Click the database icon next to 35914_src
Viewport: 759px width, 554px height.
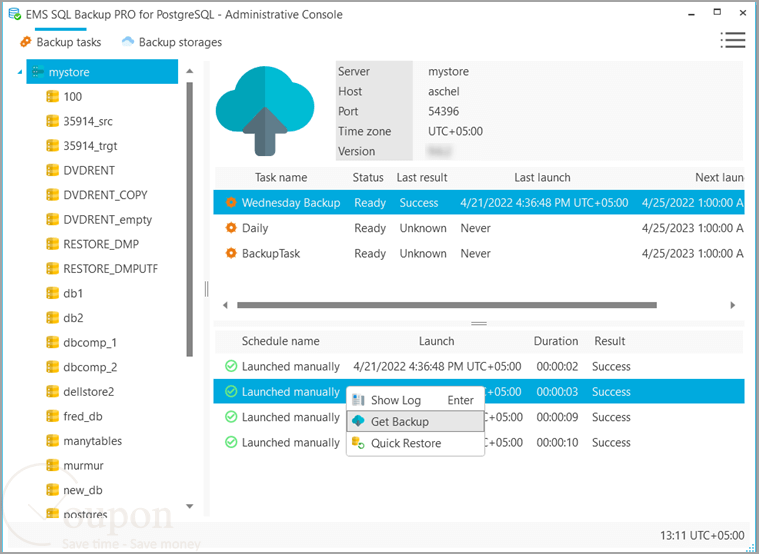(x=52, y=121)
